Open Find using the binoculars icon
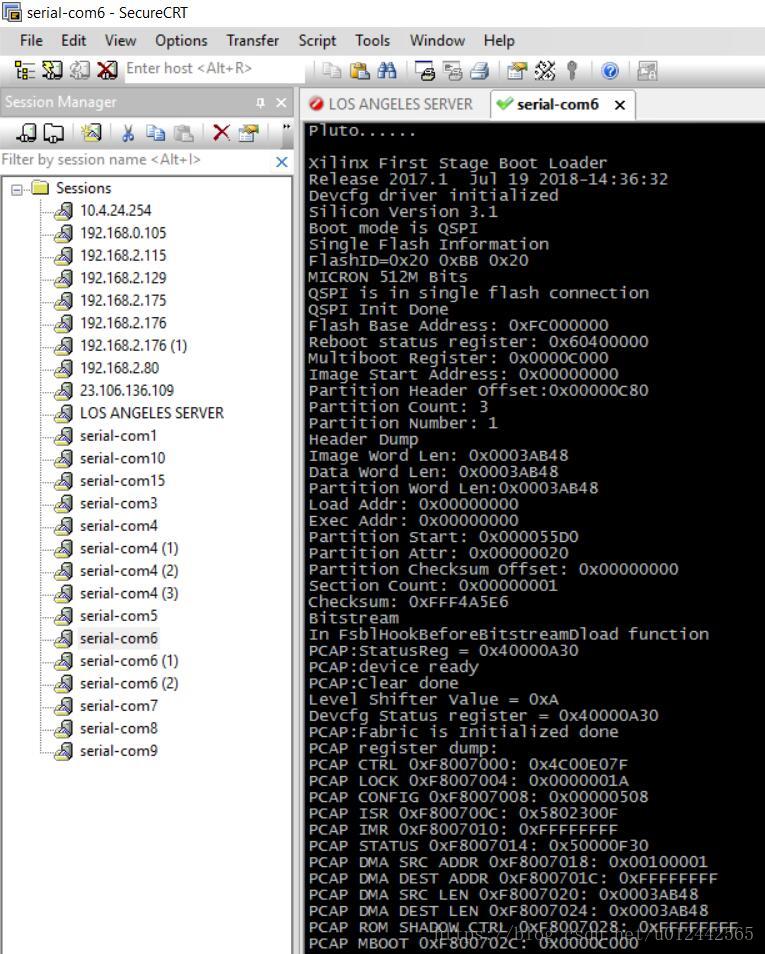765x954 pixels. pyautogui.click(x=387, y=71)
